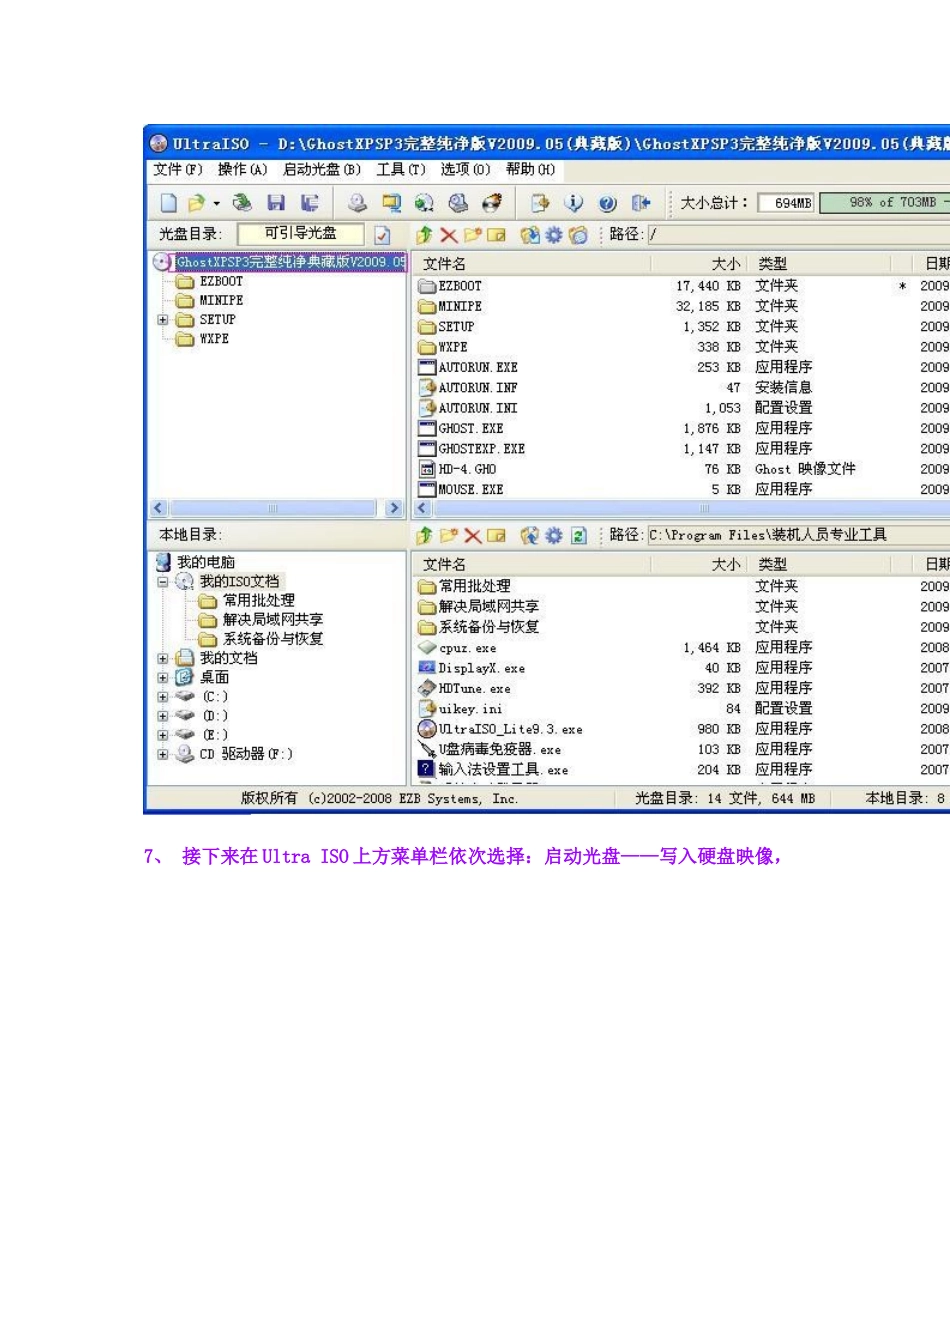Select the EZBOOT folder in image tree

click(210, 282)
